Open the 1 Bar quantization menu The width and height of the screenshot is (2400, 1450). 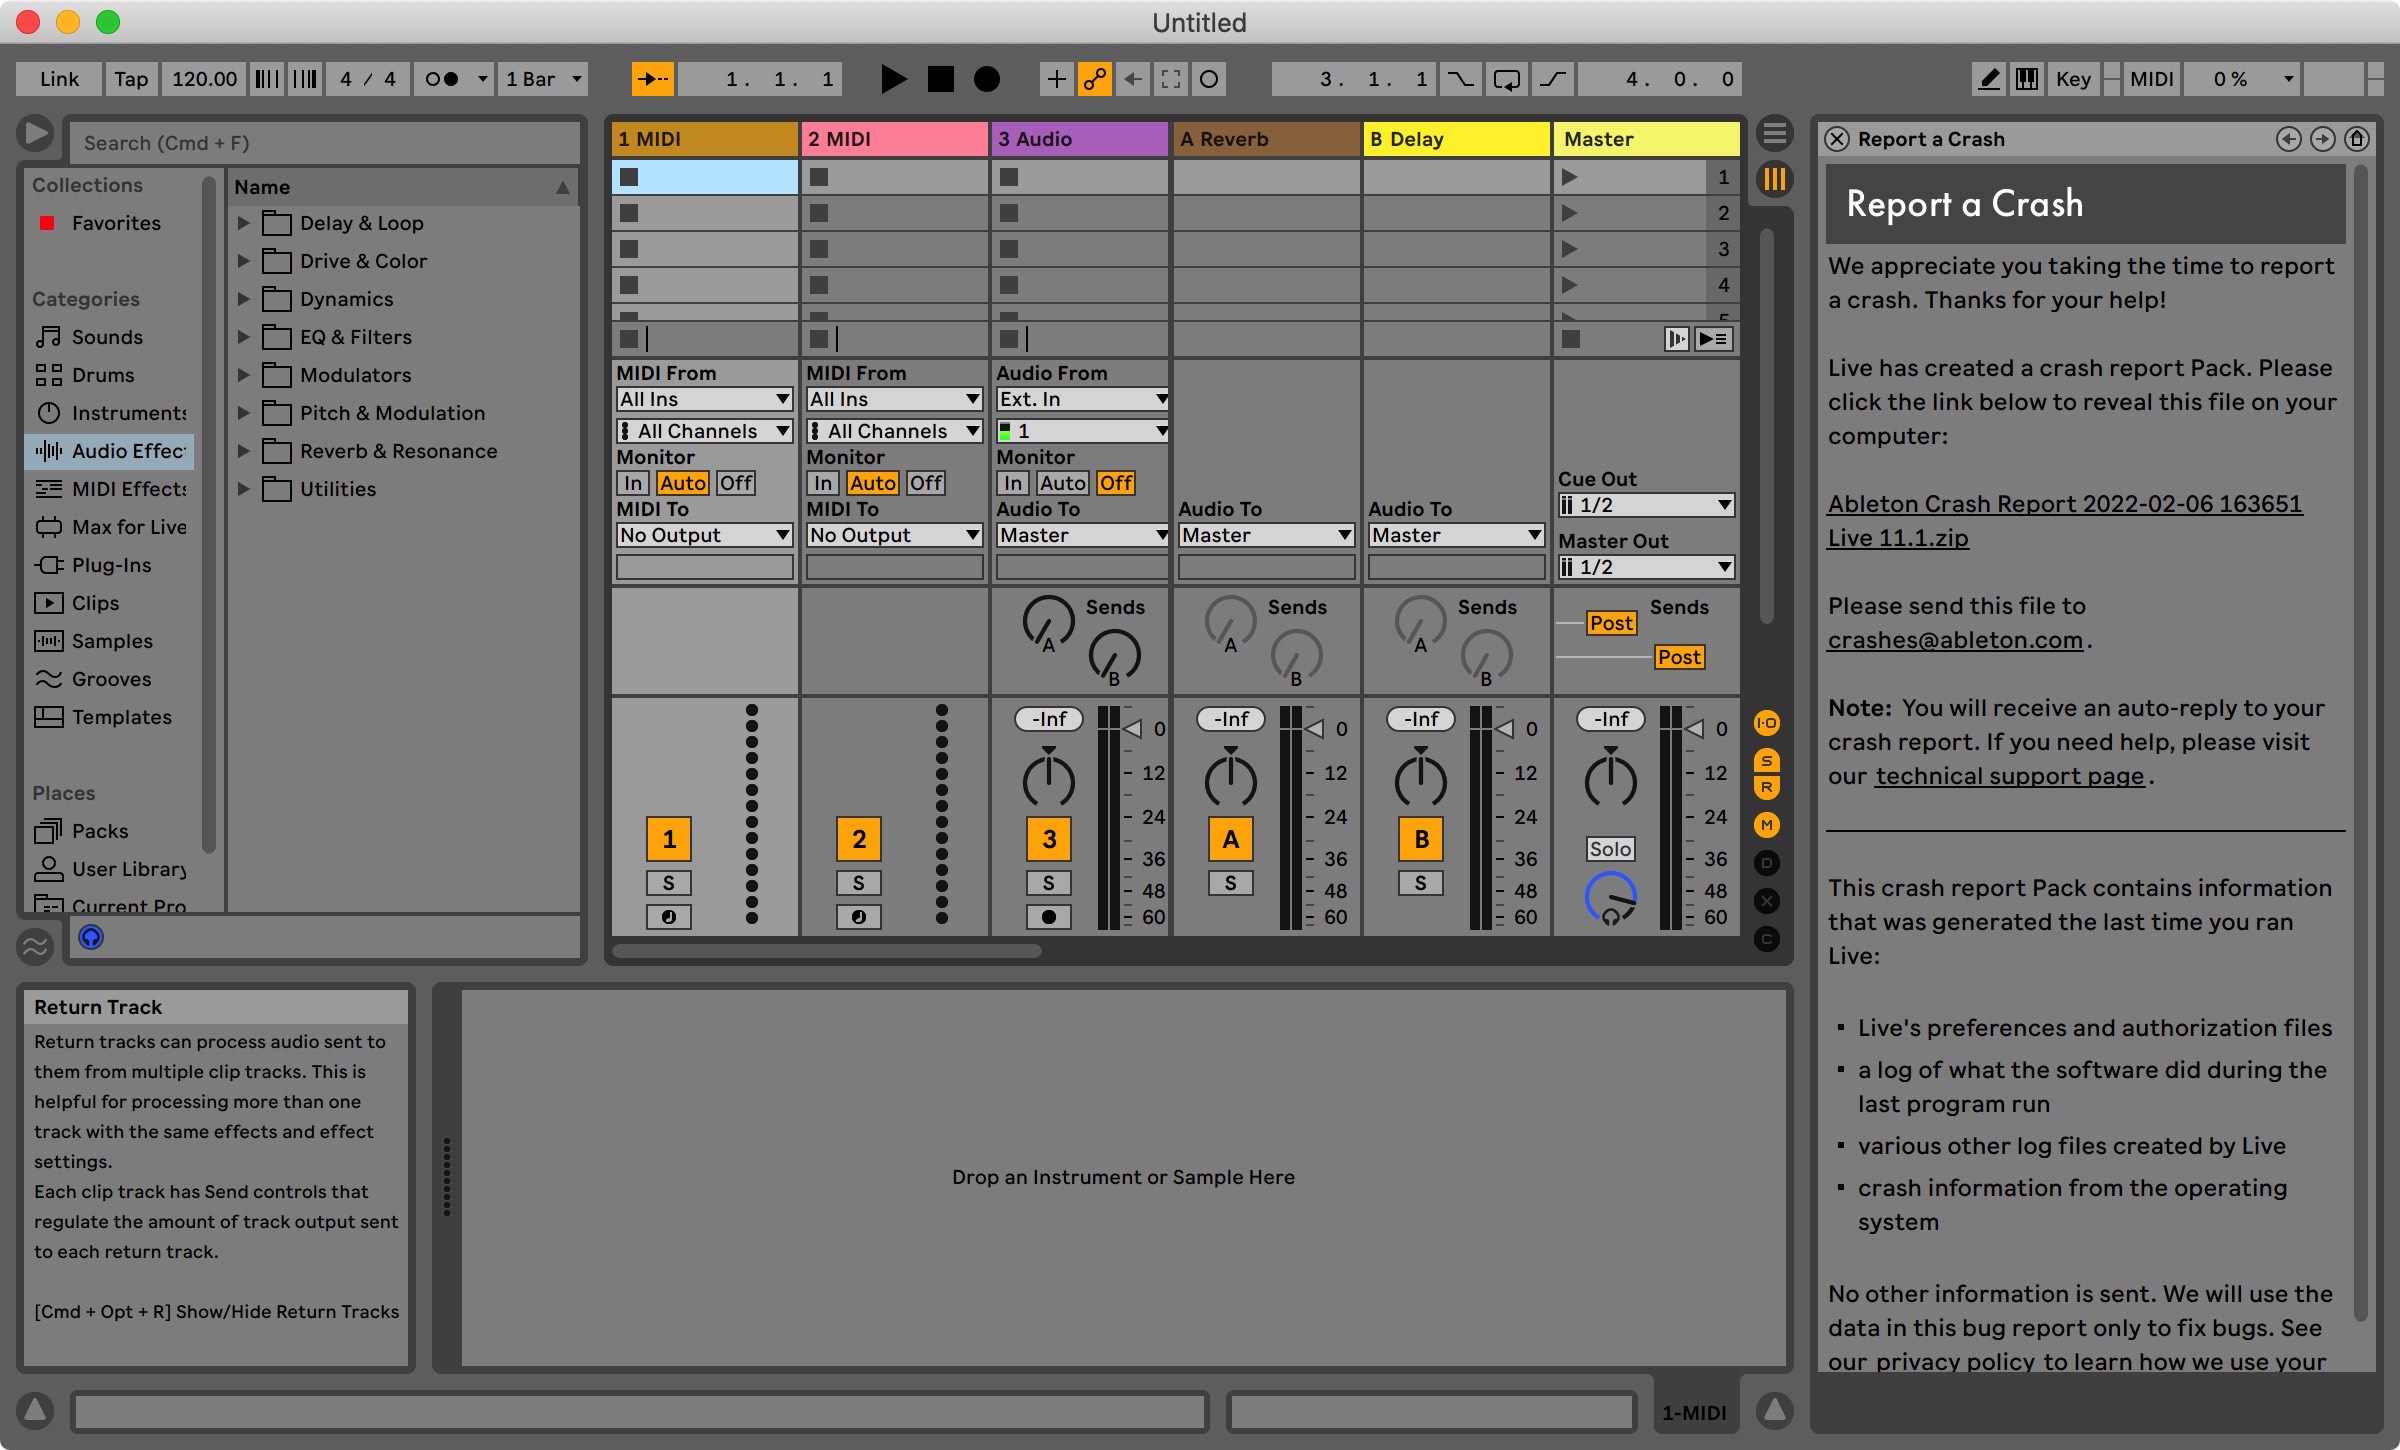coord(544,79)
